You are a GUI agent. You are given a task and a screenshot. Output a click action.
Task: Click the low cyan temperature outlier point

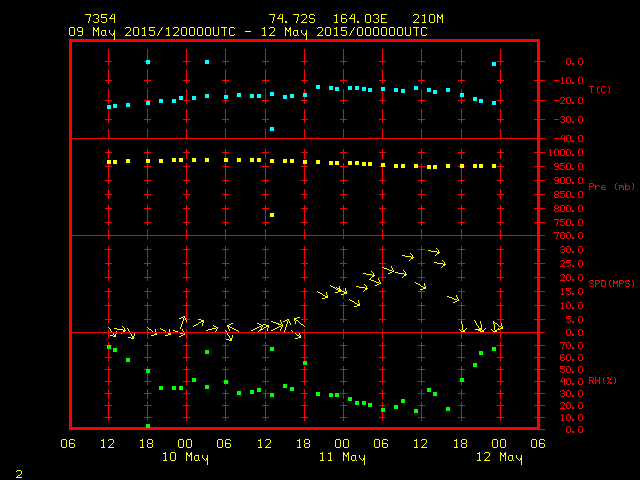coord(271,129)
